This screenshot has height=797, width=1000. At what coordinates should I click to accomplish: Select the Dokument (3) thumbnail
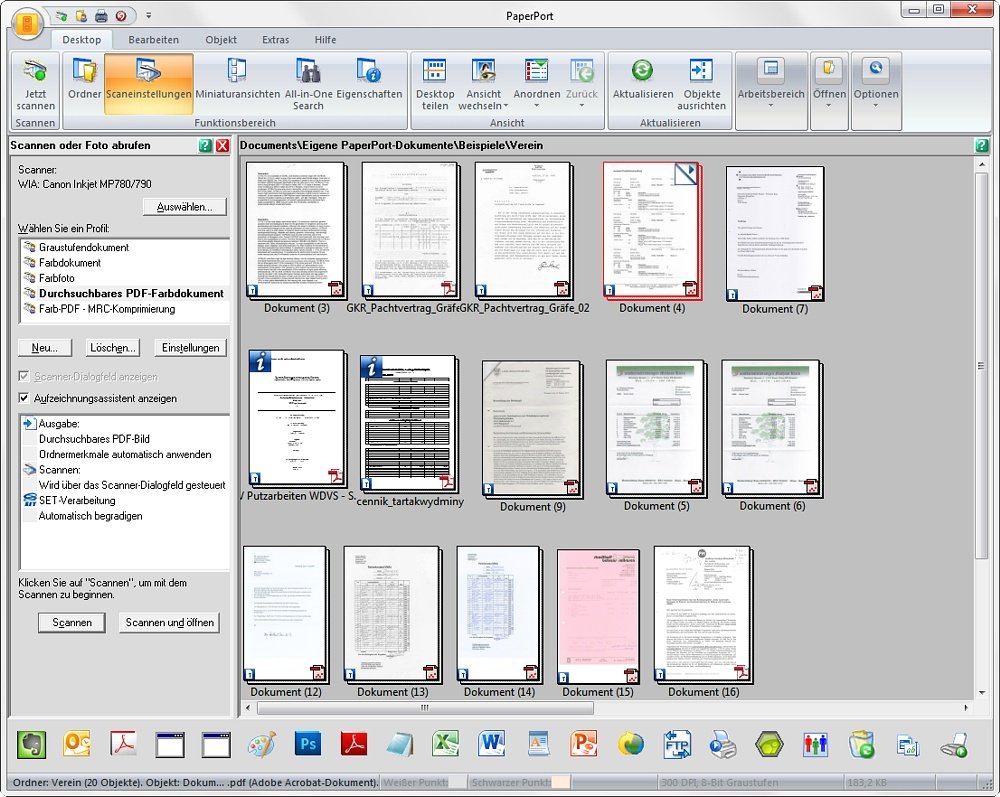296,231
